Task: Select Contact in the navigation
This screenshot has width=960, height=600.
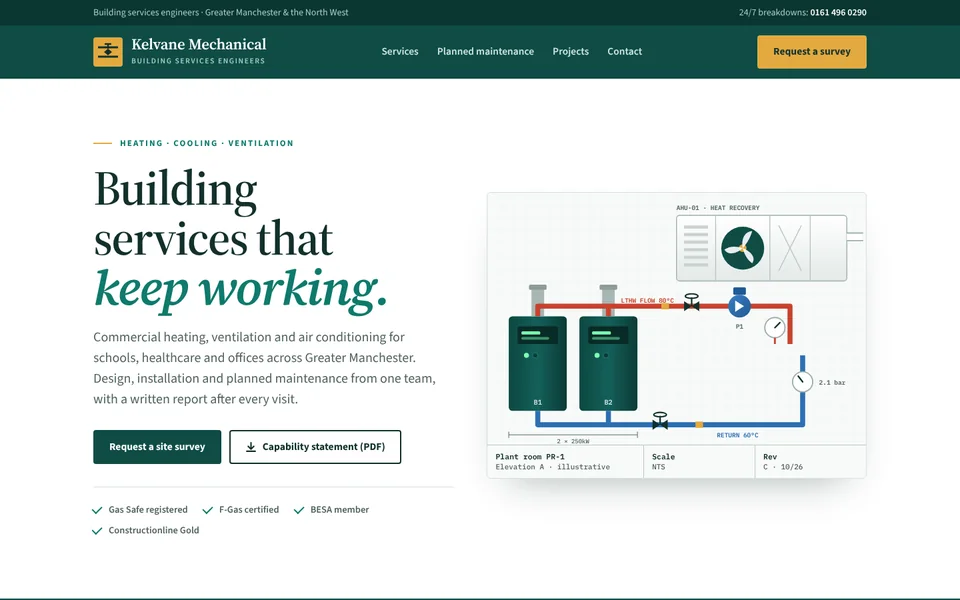Action: pyautogui.click(x=624, y=51)
